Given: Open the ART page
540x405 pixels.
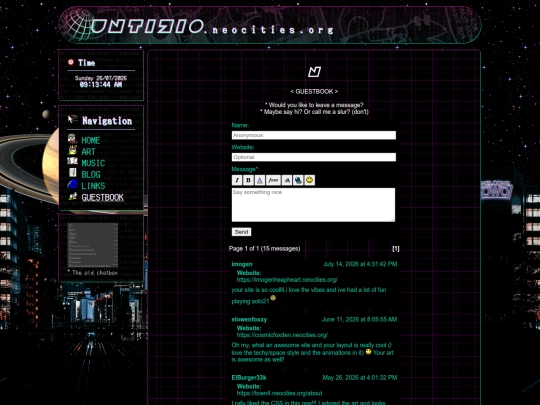Looking at the screenshot, I should (x=88, y=152).
